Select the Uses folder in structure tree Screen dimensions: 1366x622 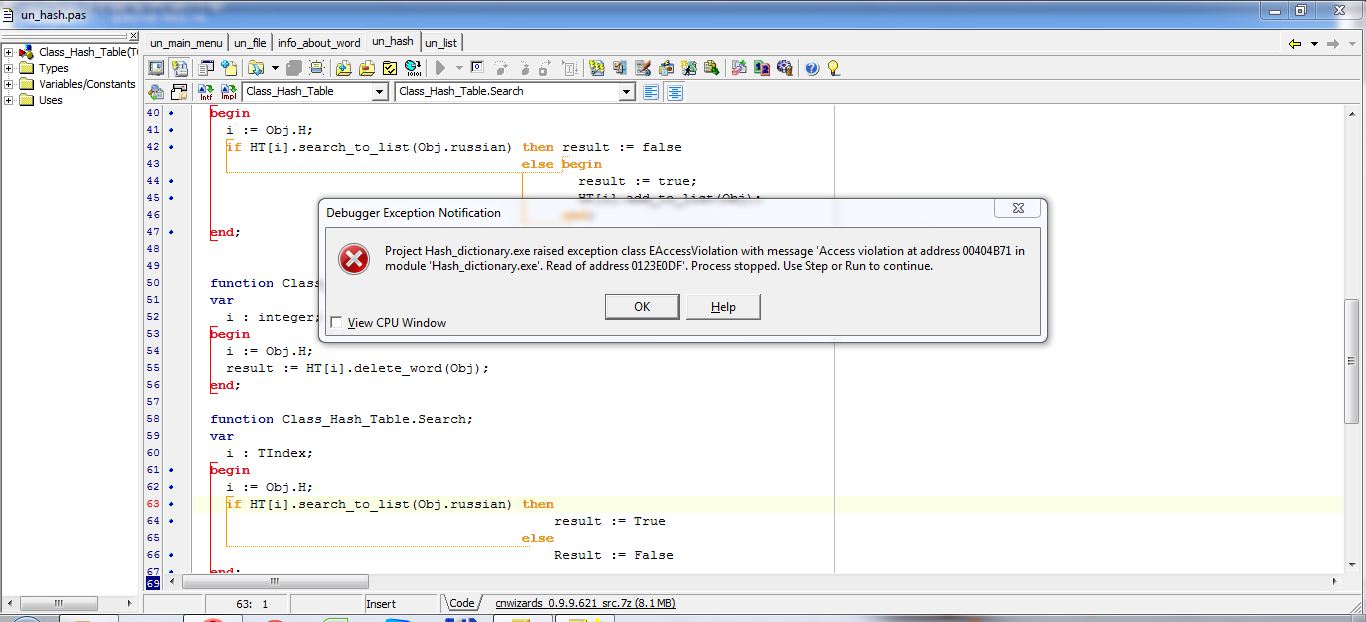[x=50, y=100]
